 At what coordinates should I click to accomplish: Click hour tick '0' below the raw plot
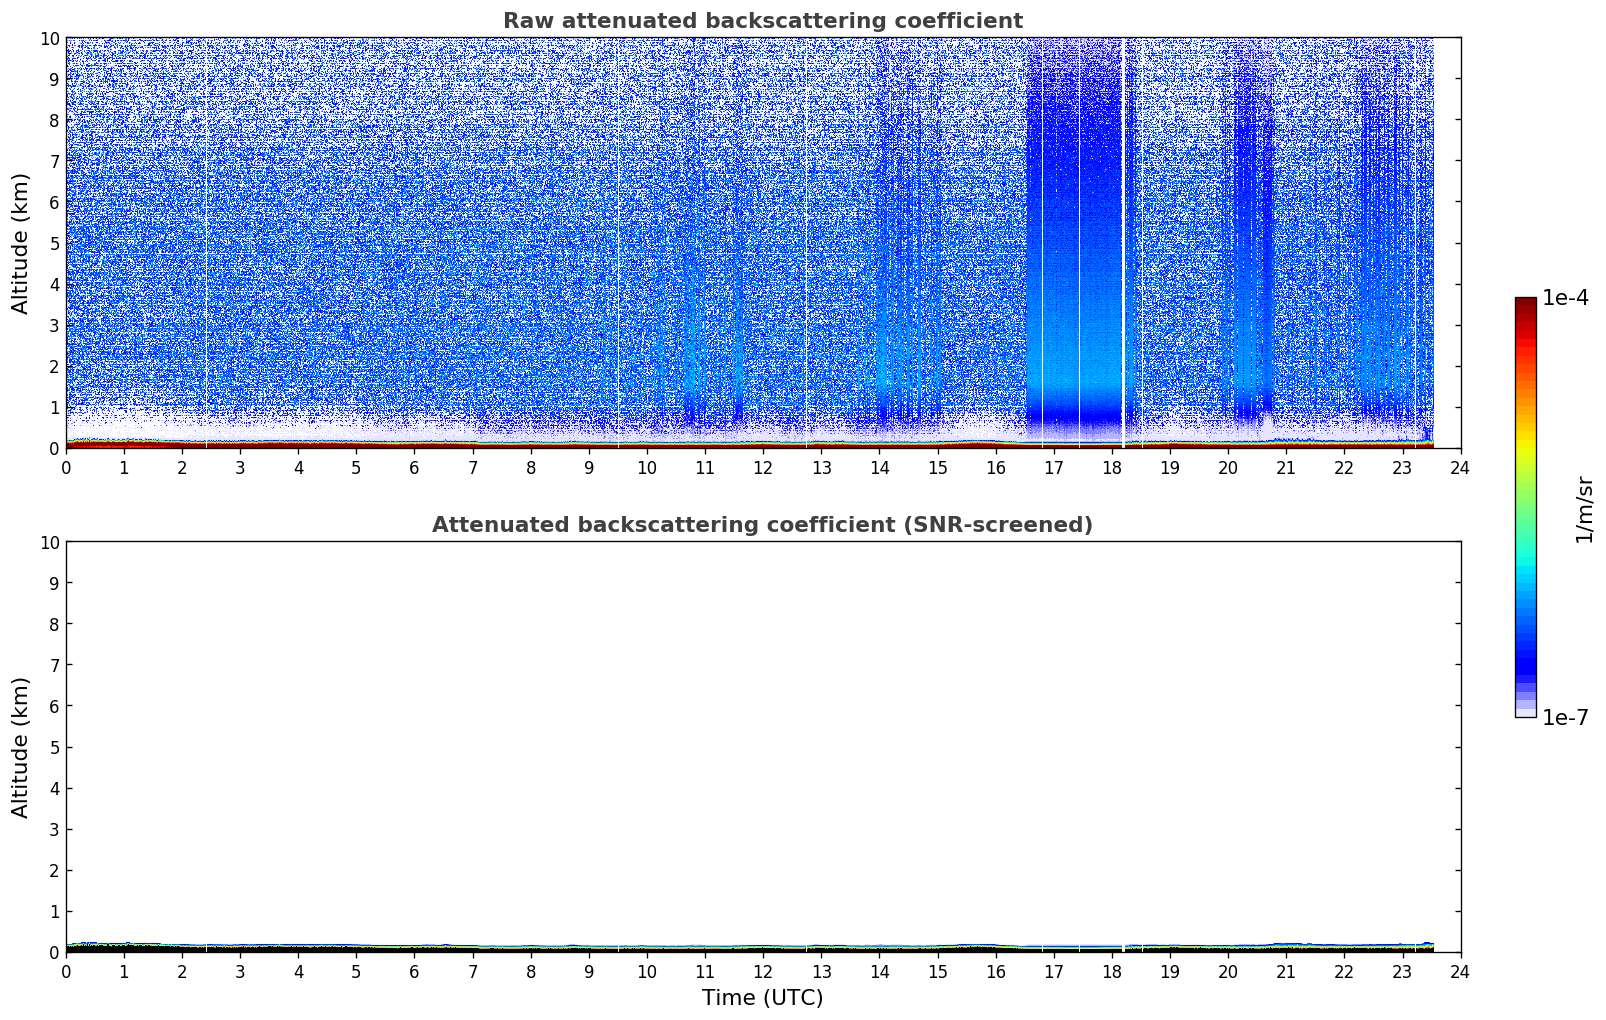click(66, 468)
